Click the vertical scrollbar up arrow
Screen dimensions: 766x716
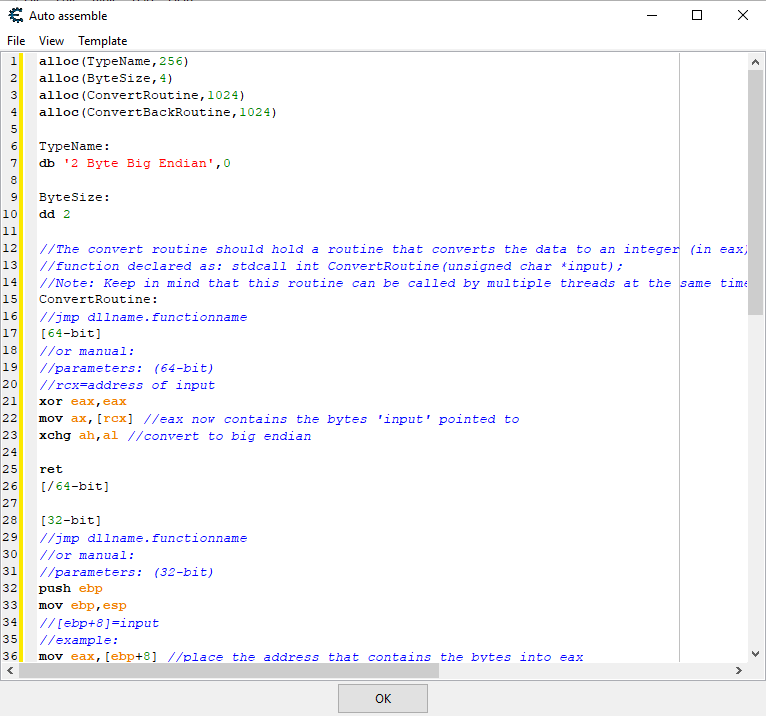coord(756,61)
